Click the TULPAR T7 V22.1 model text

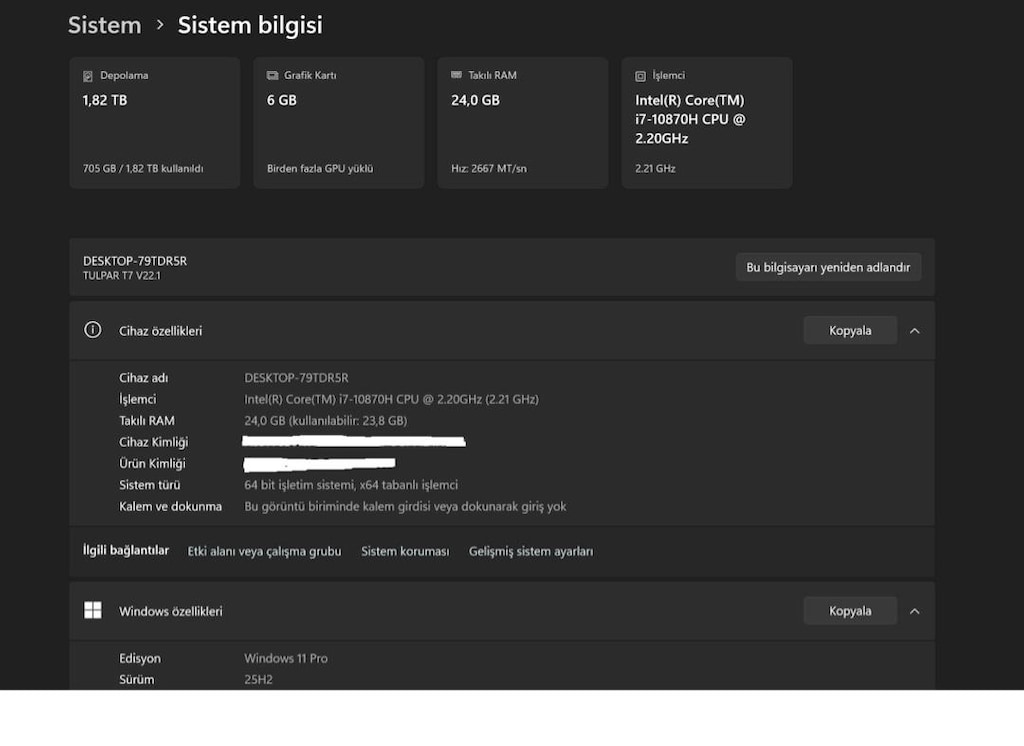121,276
